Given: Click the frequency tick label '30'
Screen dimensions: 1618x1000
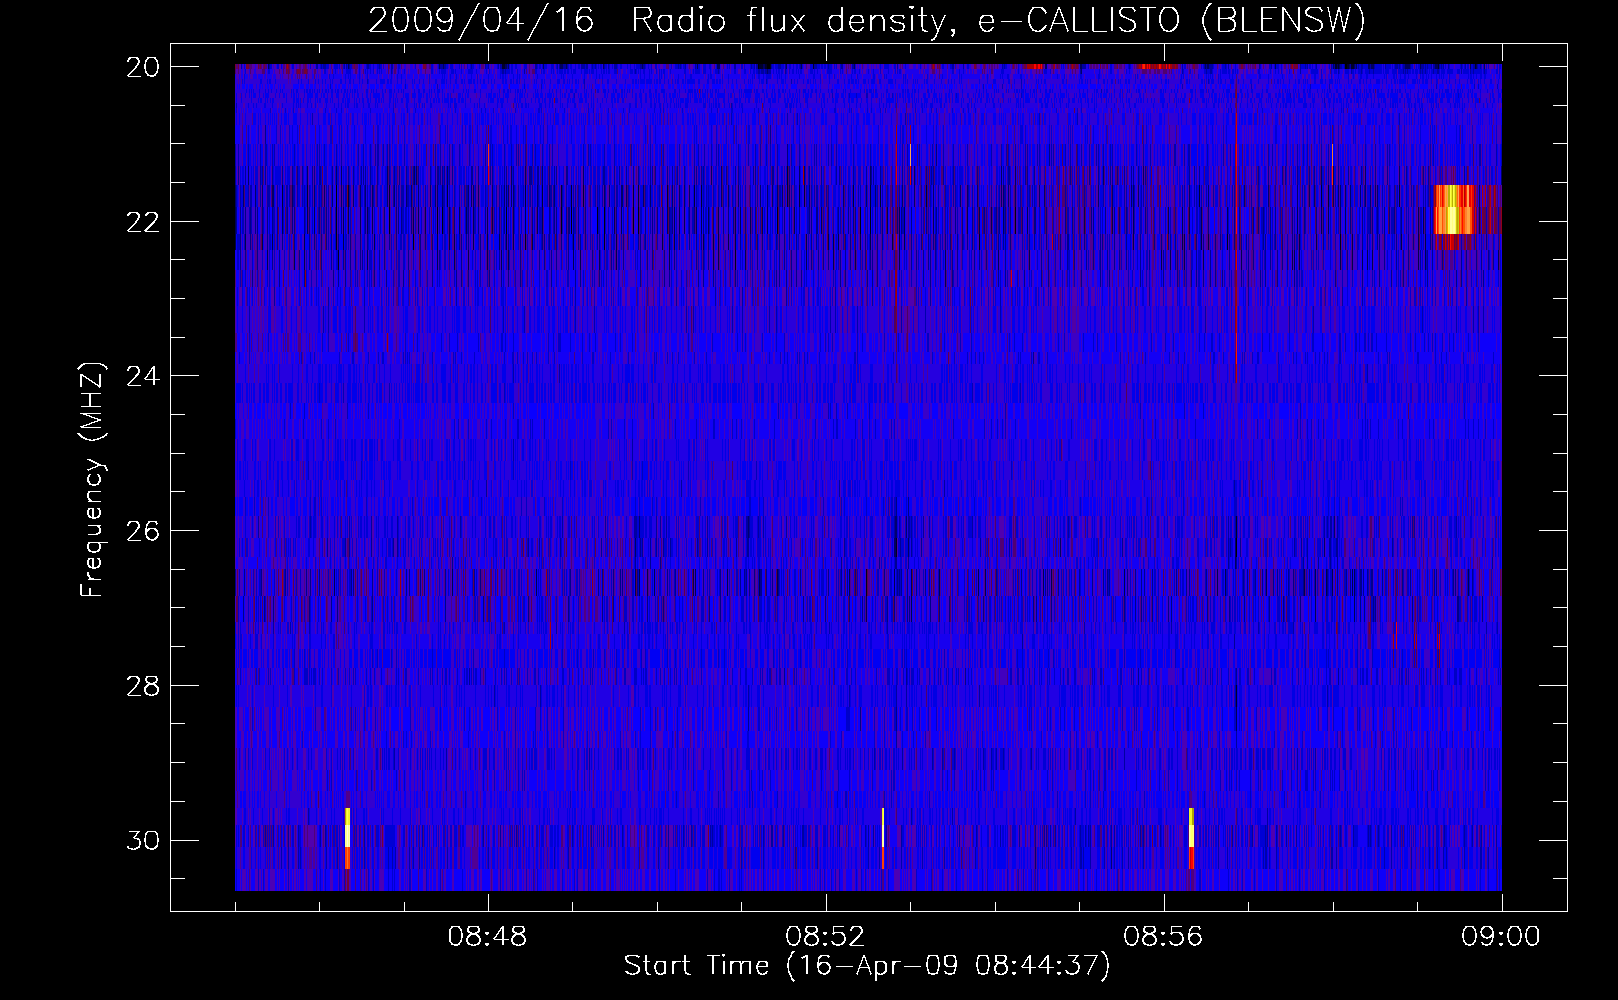Looking at the screenshot, I should click(x=143, y=840).
